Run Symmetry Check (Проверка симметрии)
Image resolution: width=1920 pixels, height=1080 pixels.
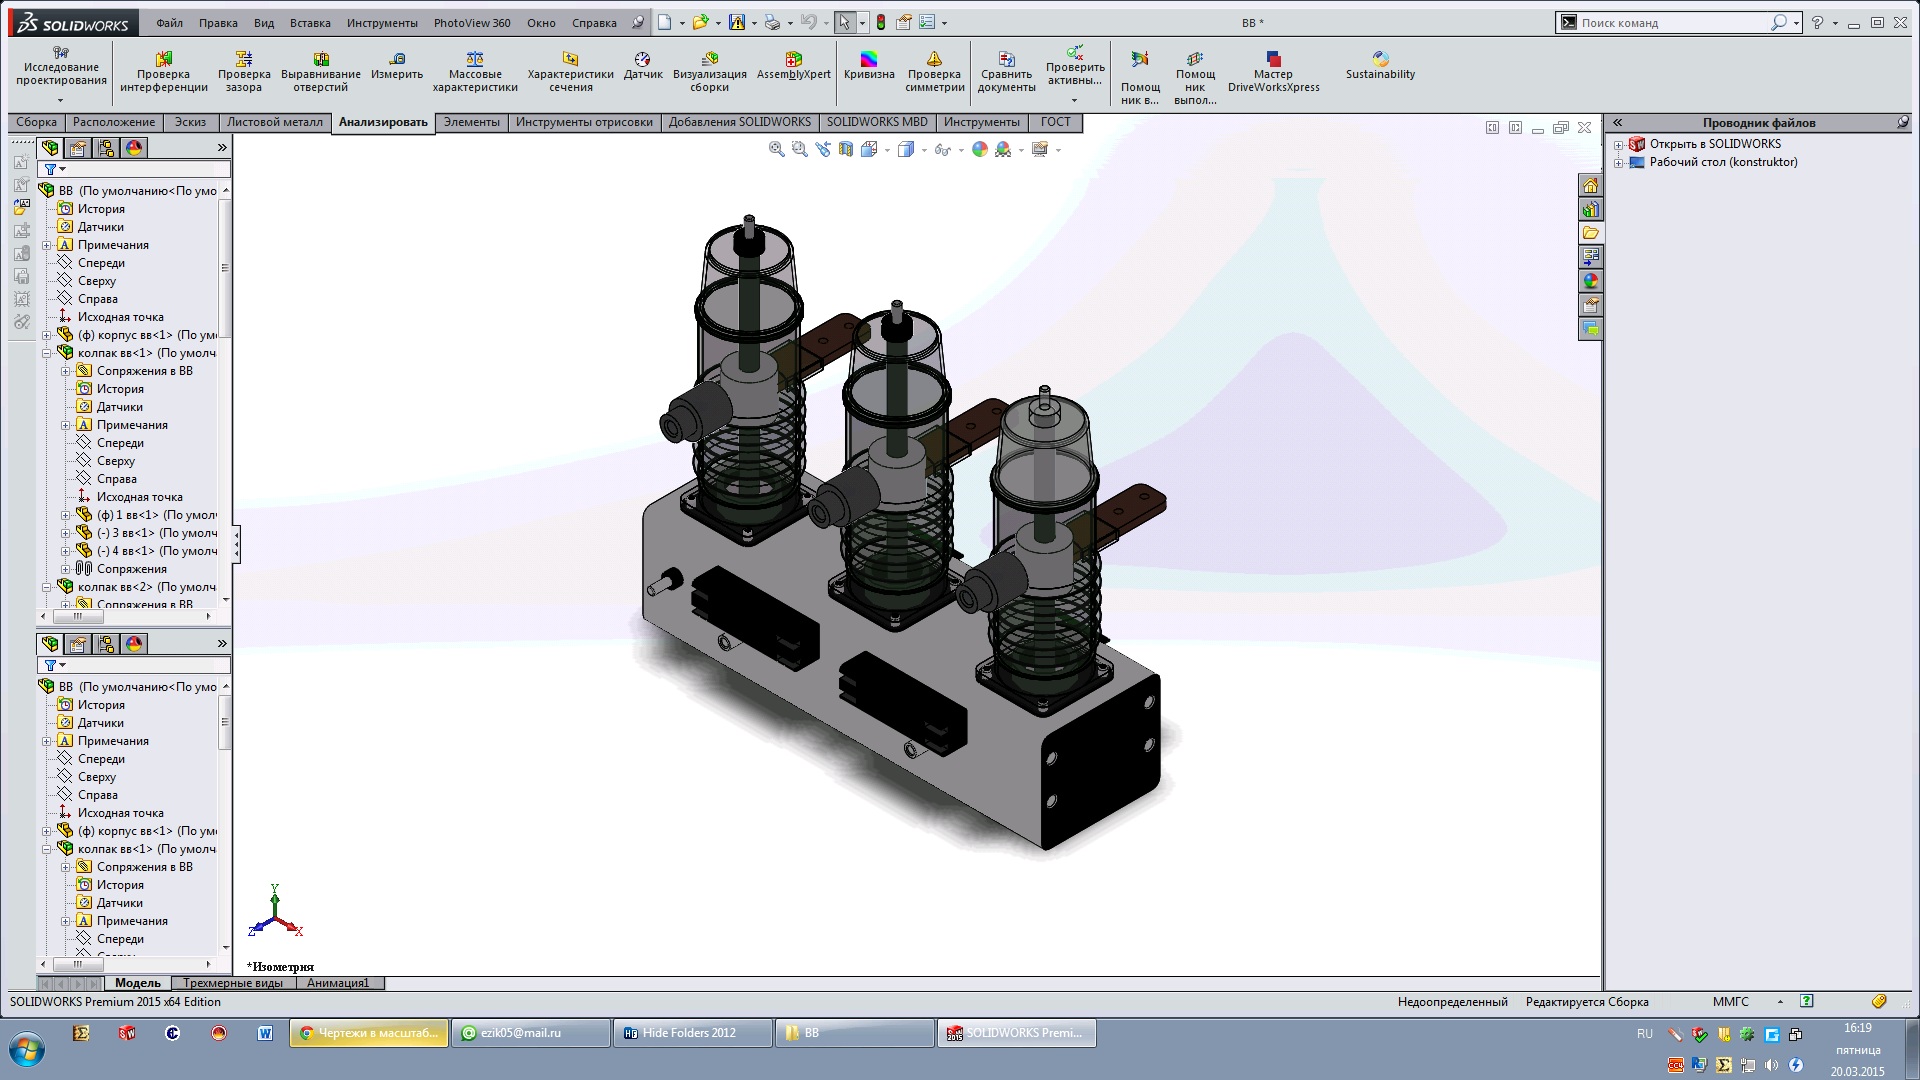[934, 72]
